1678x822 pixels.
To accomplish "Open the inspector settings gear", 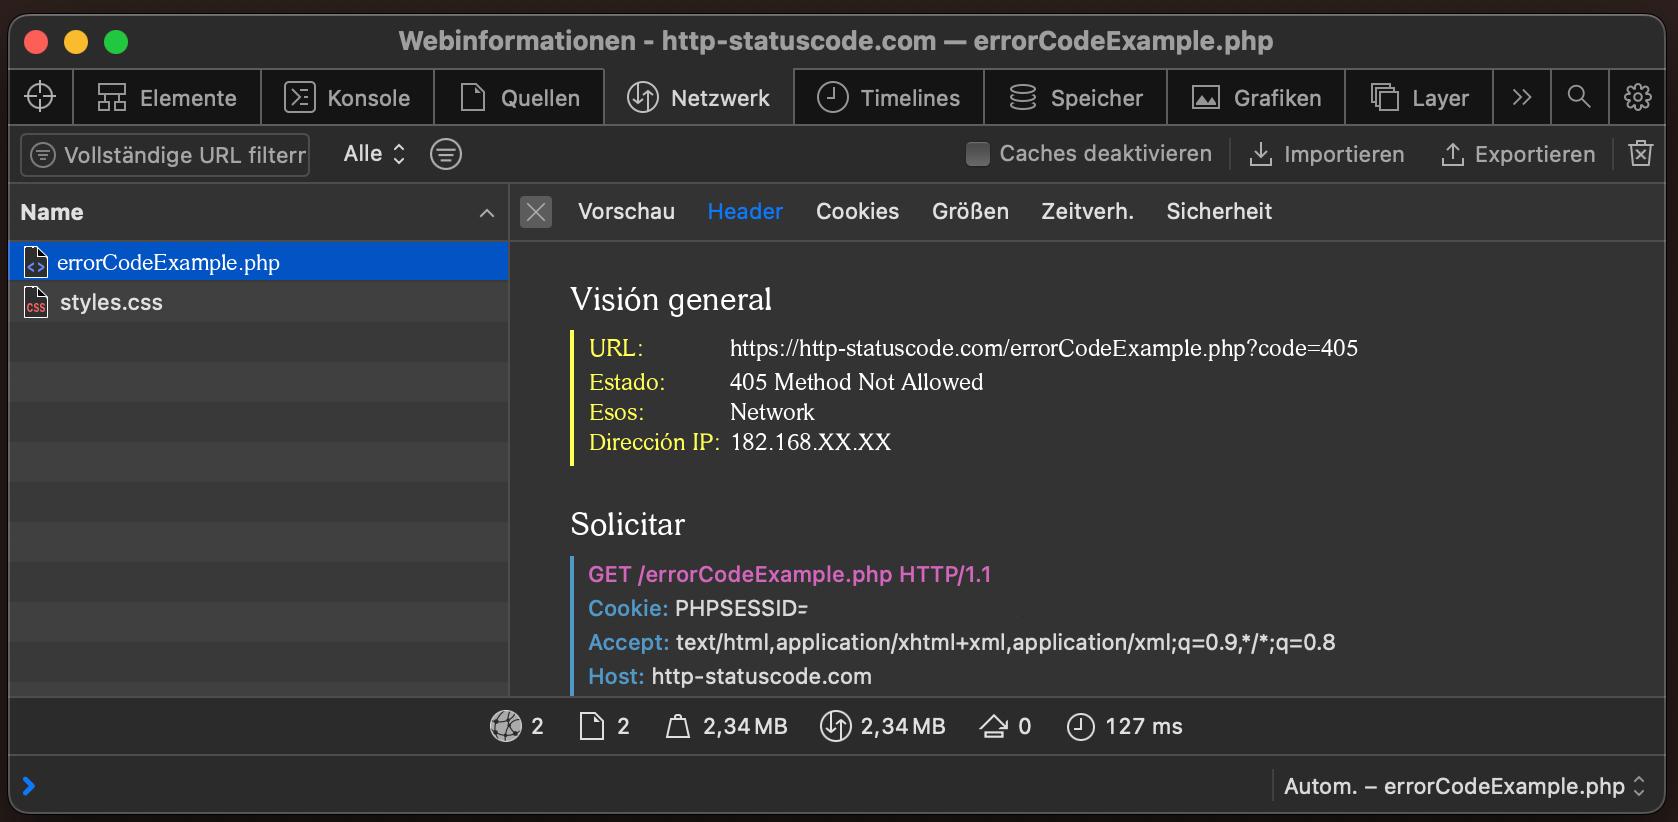I will (1637, 97).
